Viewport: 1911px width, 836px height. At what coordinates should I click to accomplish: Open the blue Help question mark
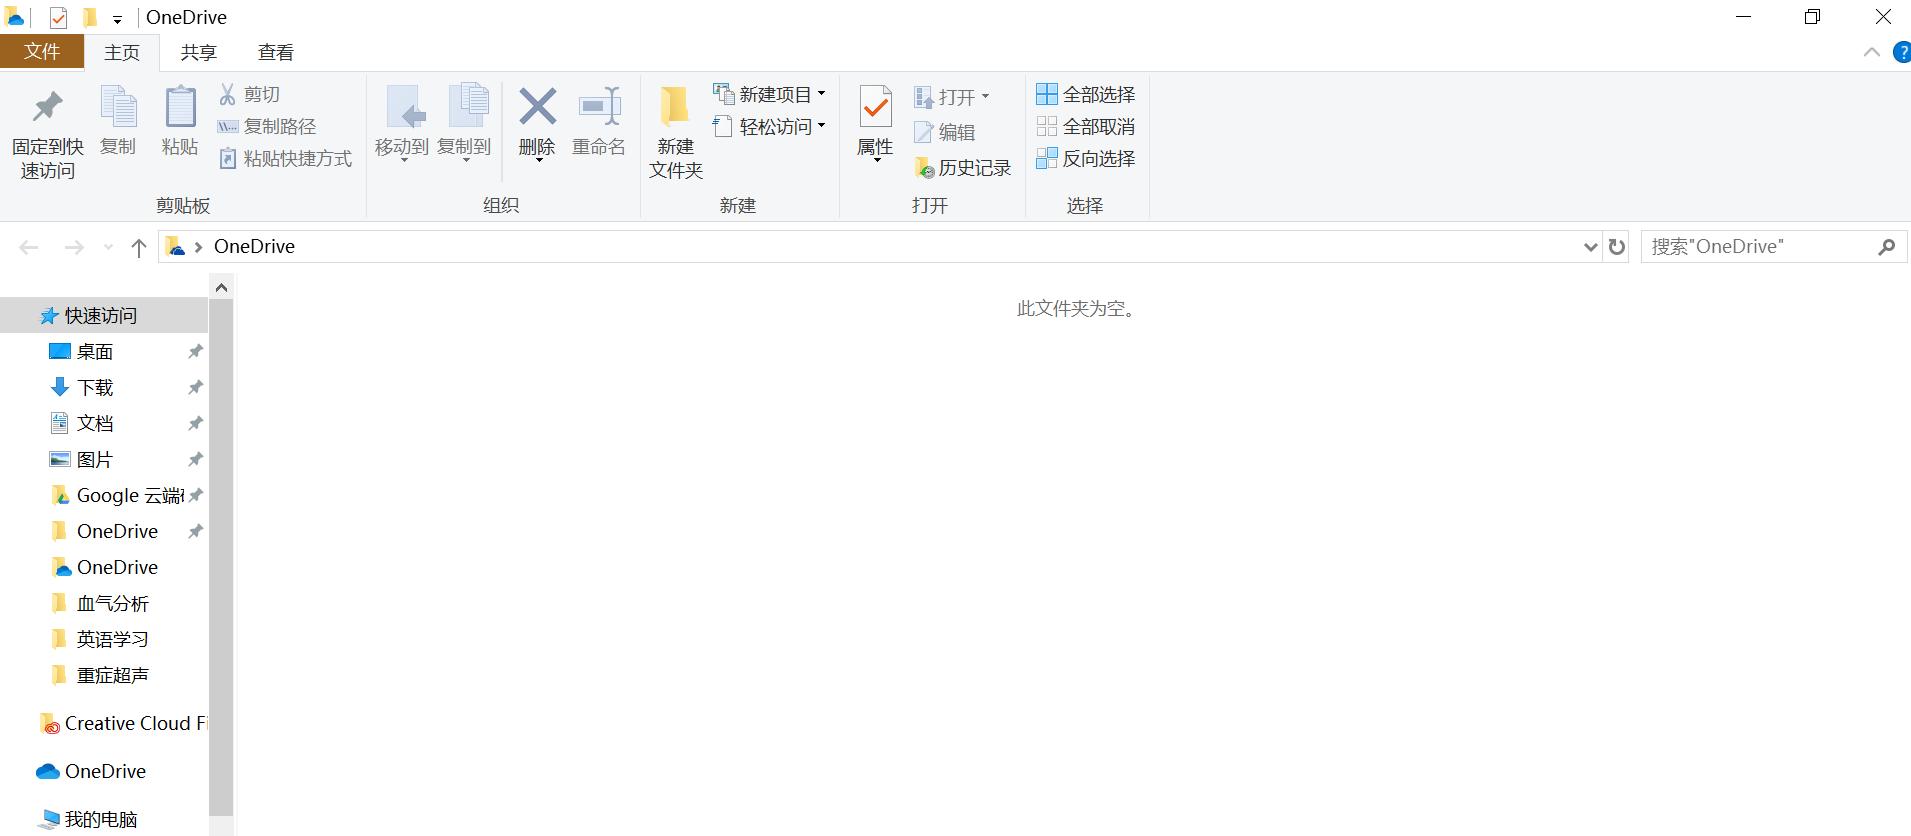[1902, 53]
